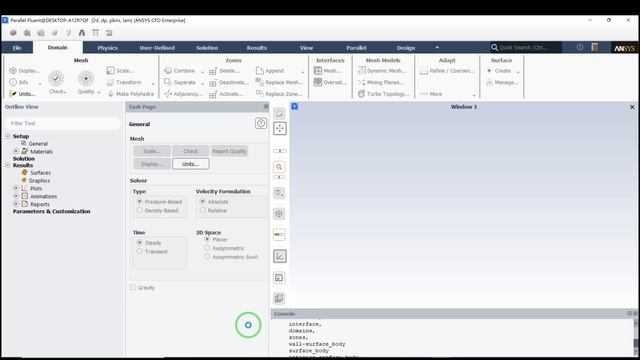Viewport: 640px width, 360px height.
Task: Click the Units... button in task page
Action: (x=191, y=164)
